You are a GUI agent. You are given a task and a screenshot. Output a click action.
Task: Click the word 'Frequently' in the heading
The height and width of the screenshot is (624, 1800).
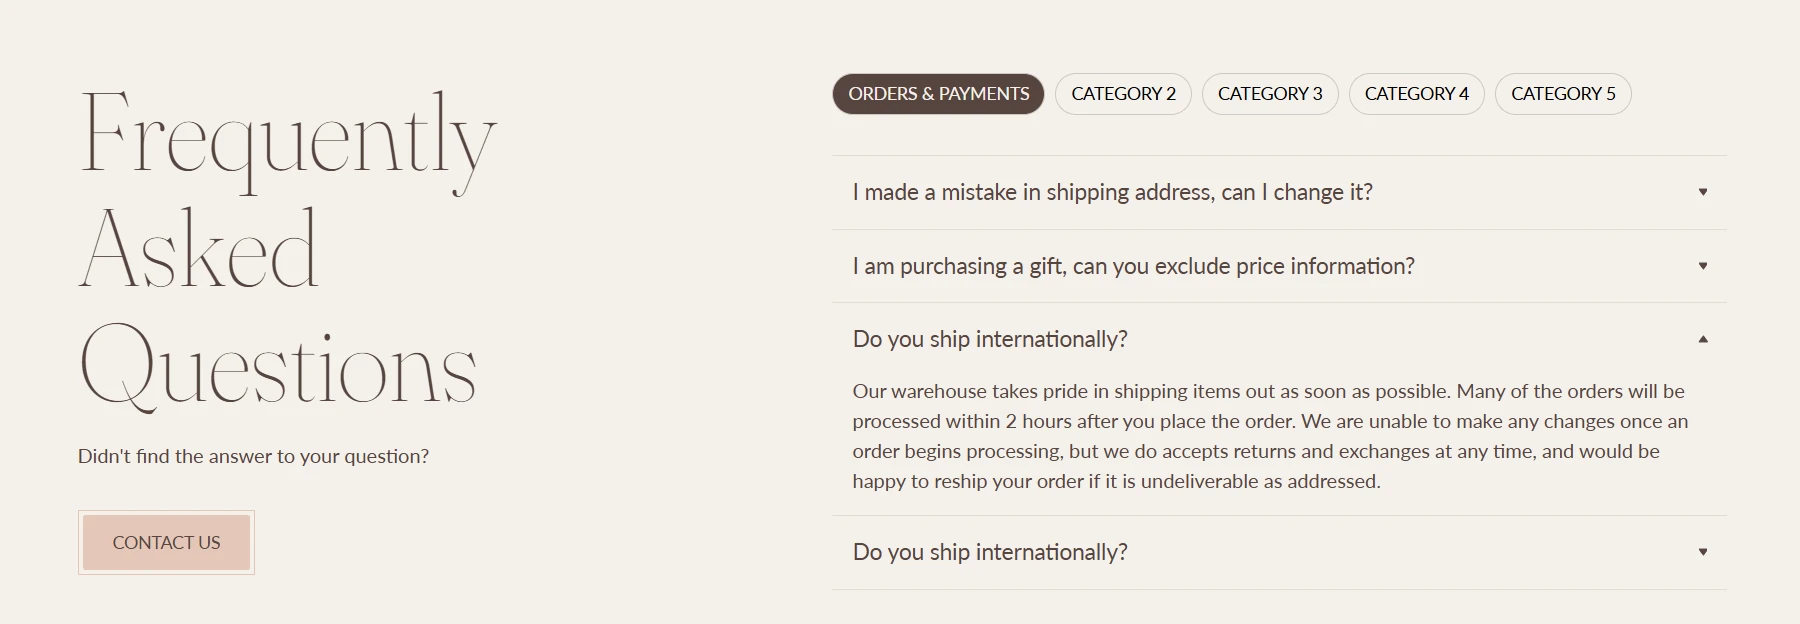[288, 140]
